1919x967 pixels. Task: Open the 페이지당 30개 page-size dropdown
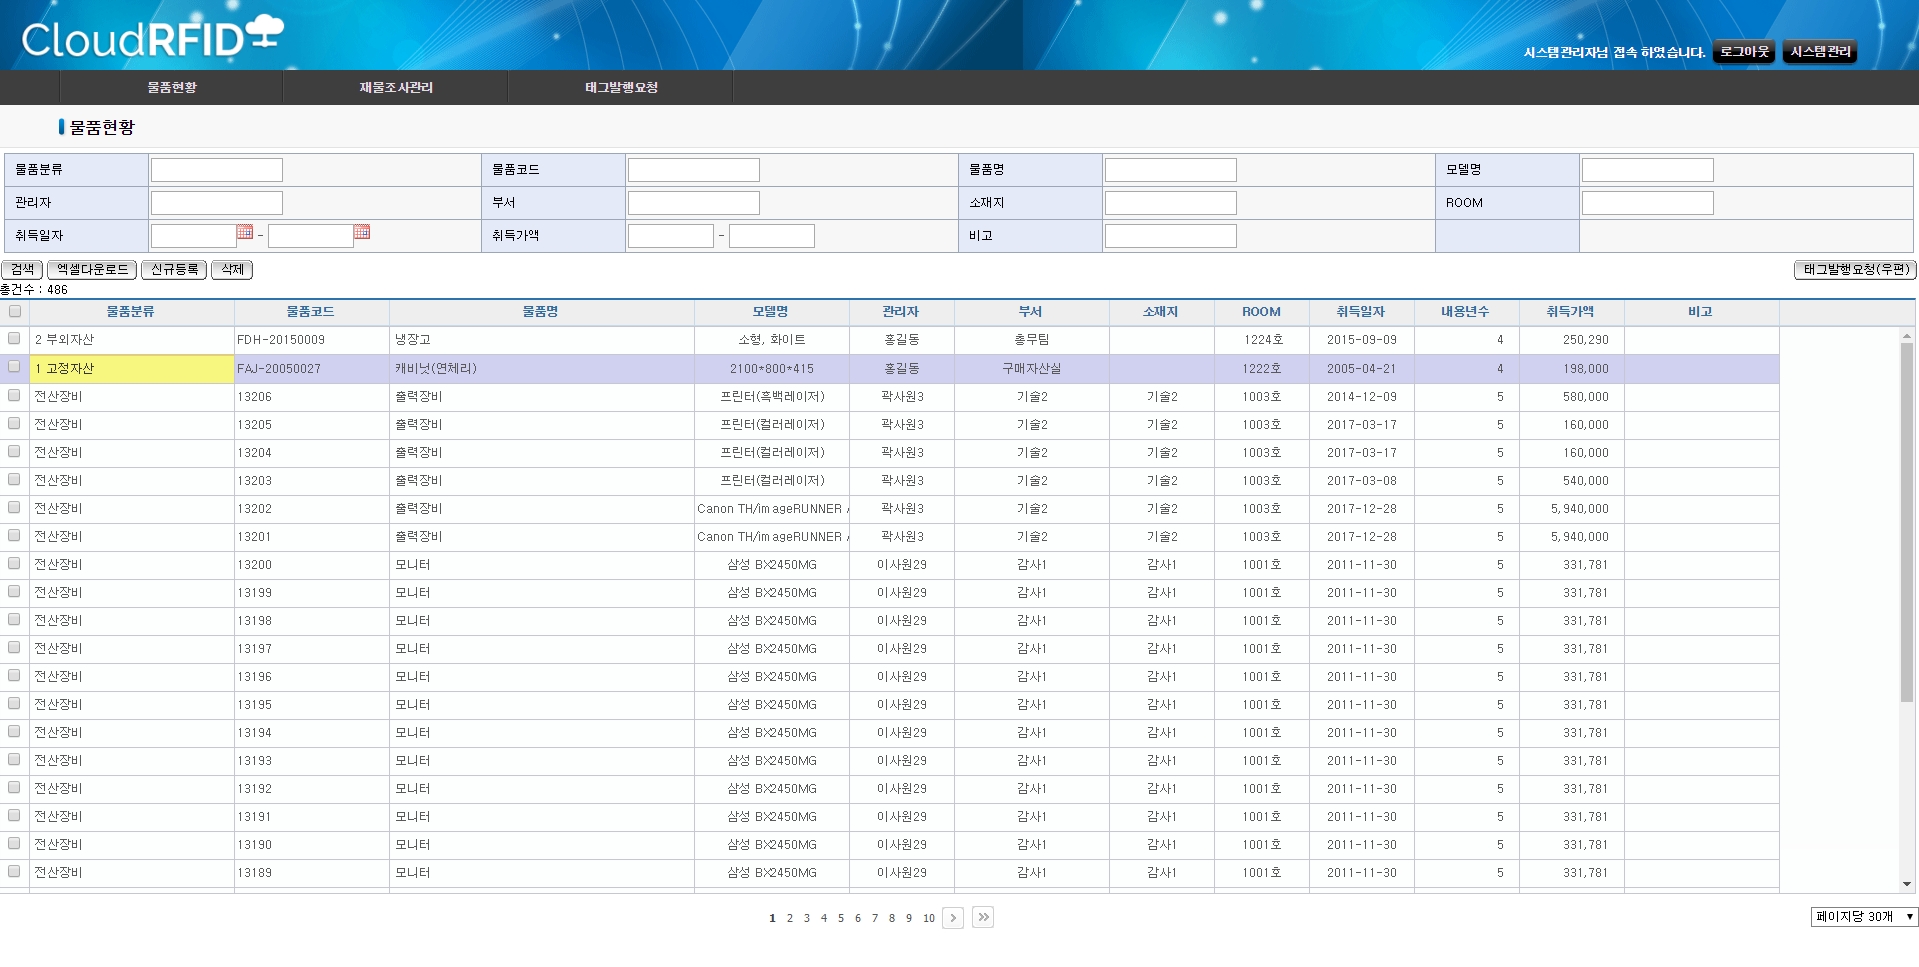click(x=1864, y=917)
